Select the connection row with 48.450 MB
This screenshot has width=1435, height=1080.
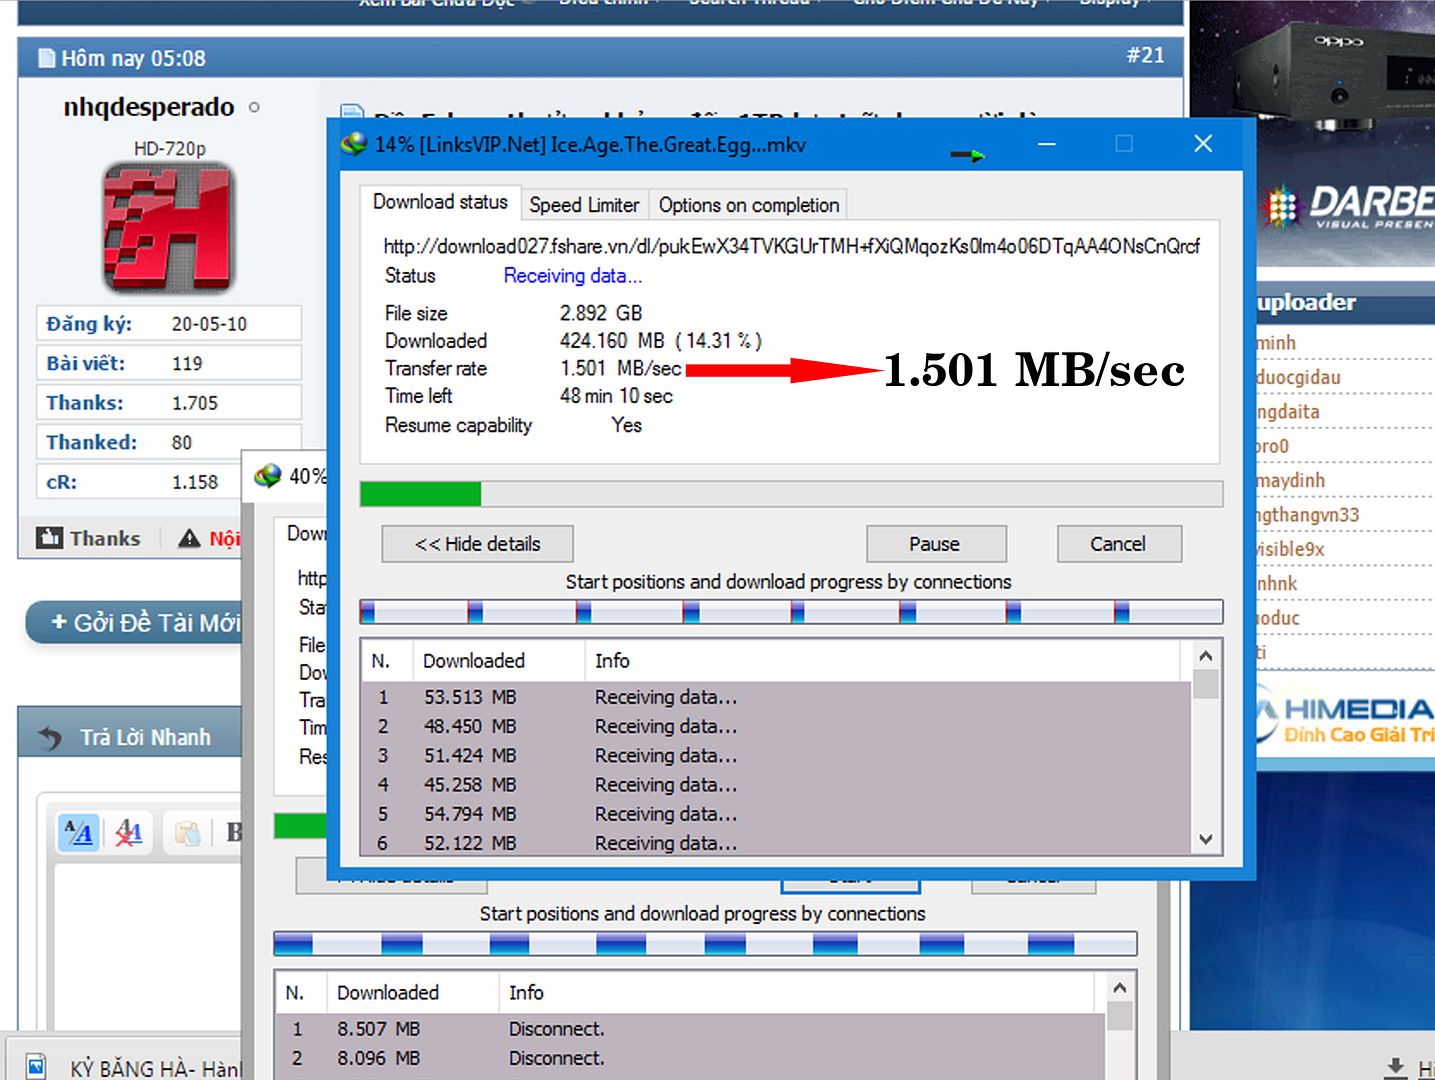776,726
